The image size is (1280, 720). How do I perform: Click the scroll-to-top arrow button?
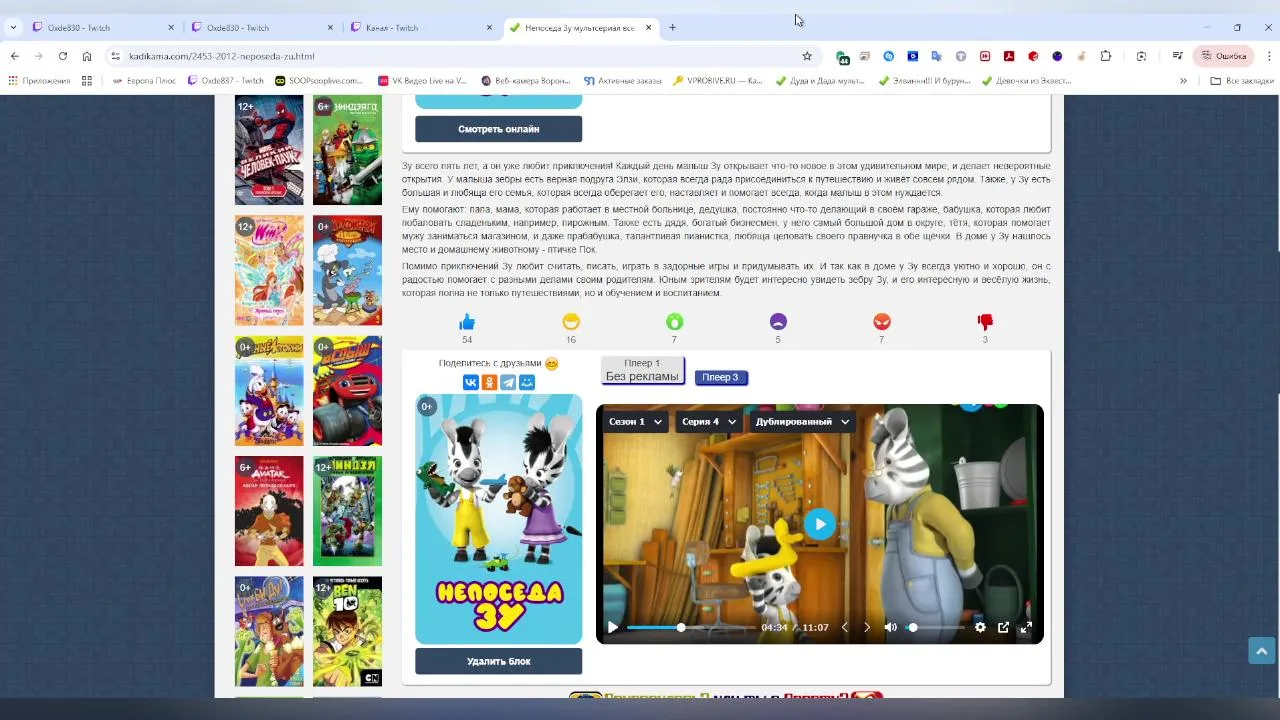1261,651
